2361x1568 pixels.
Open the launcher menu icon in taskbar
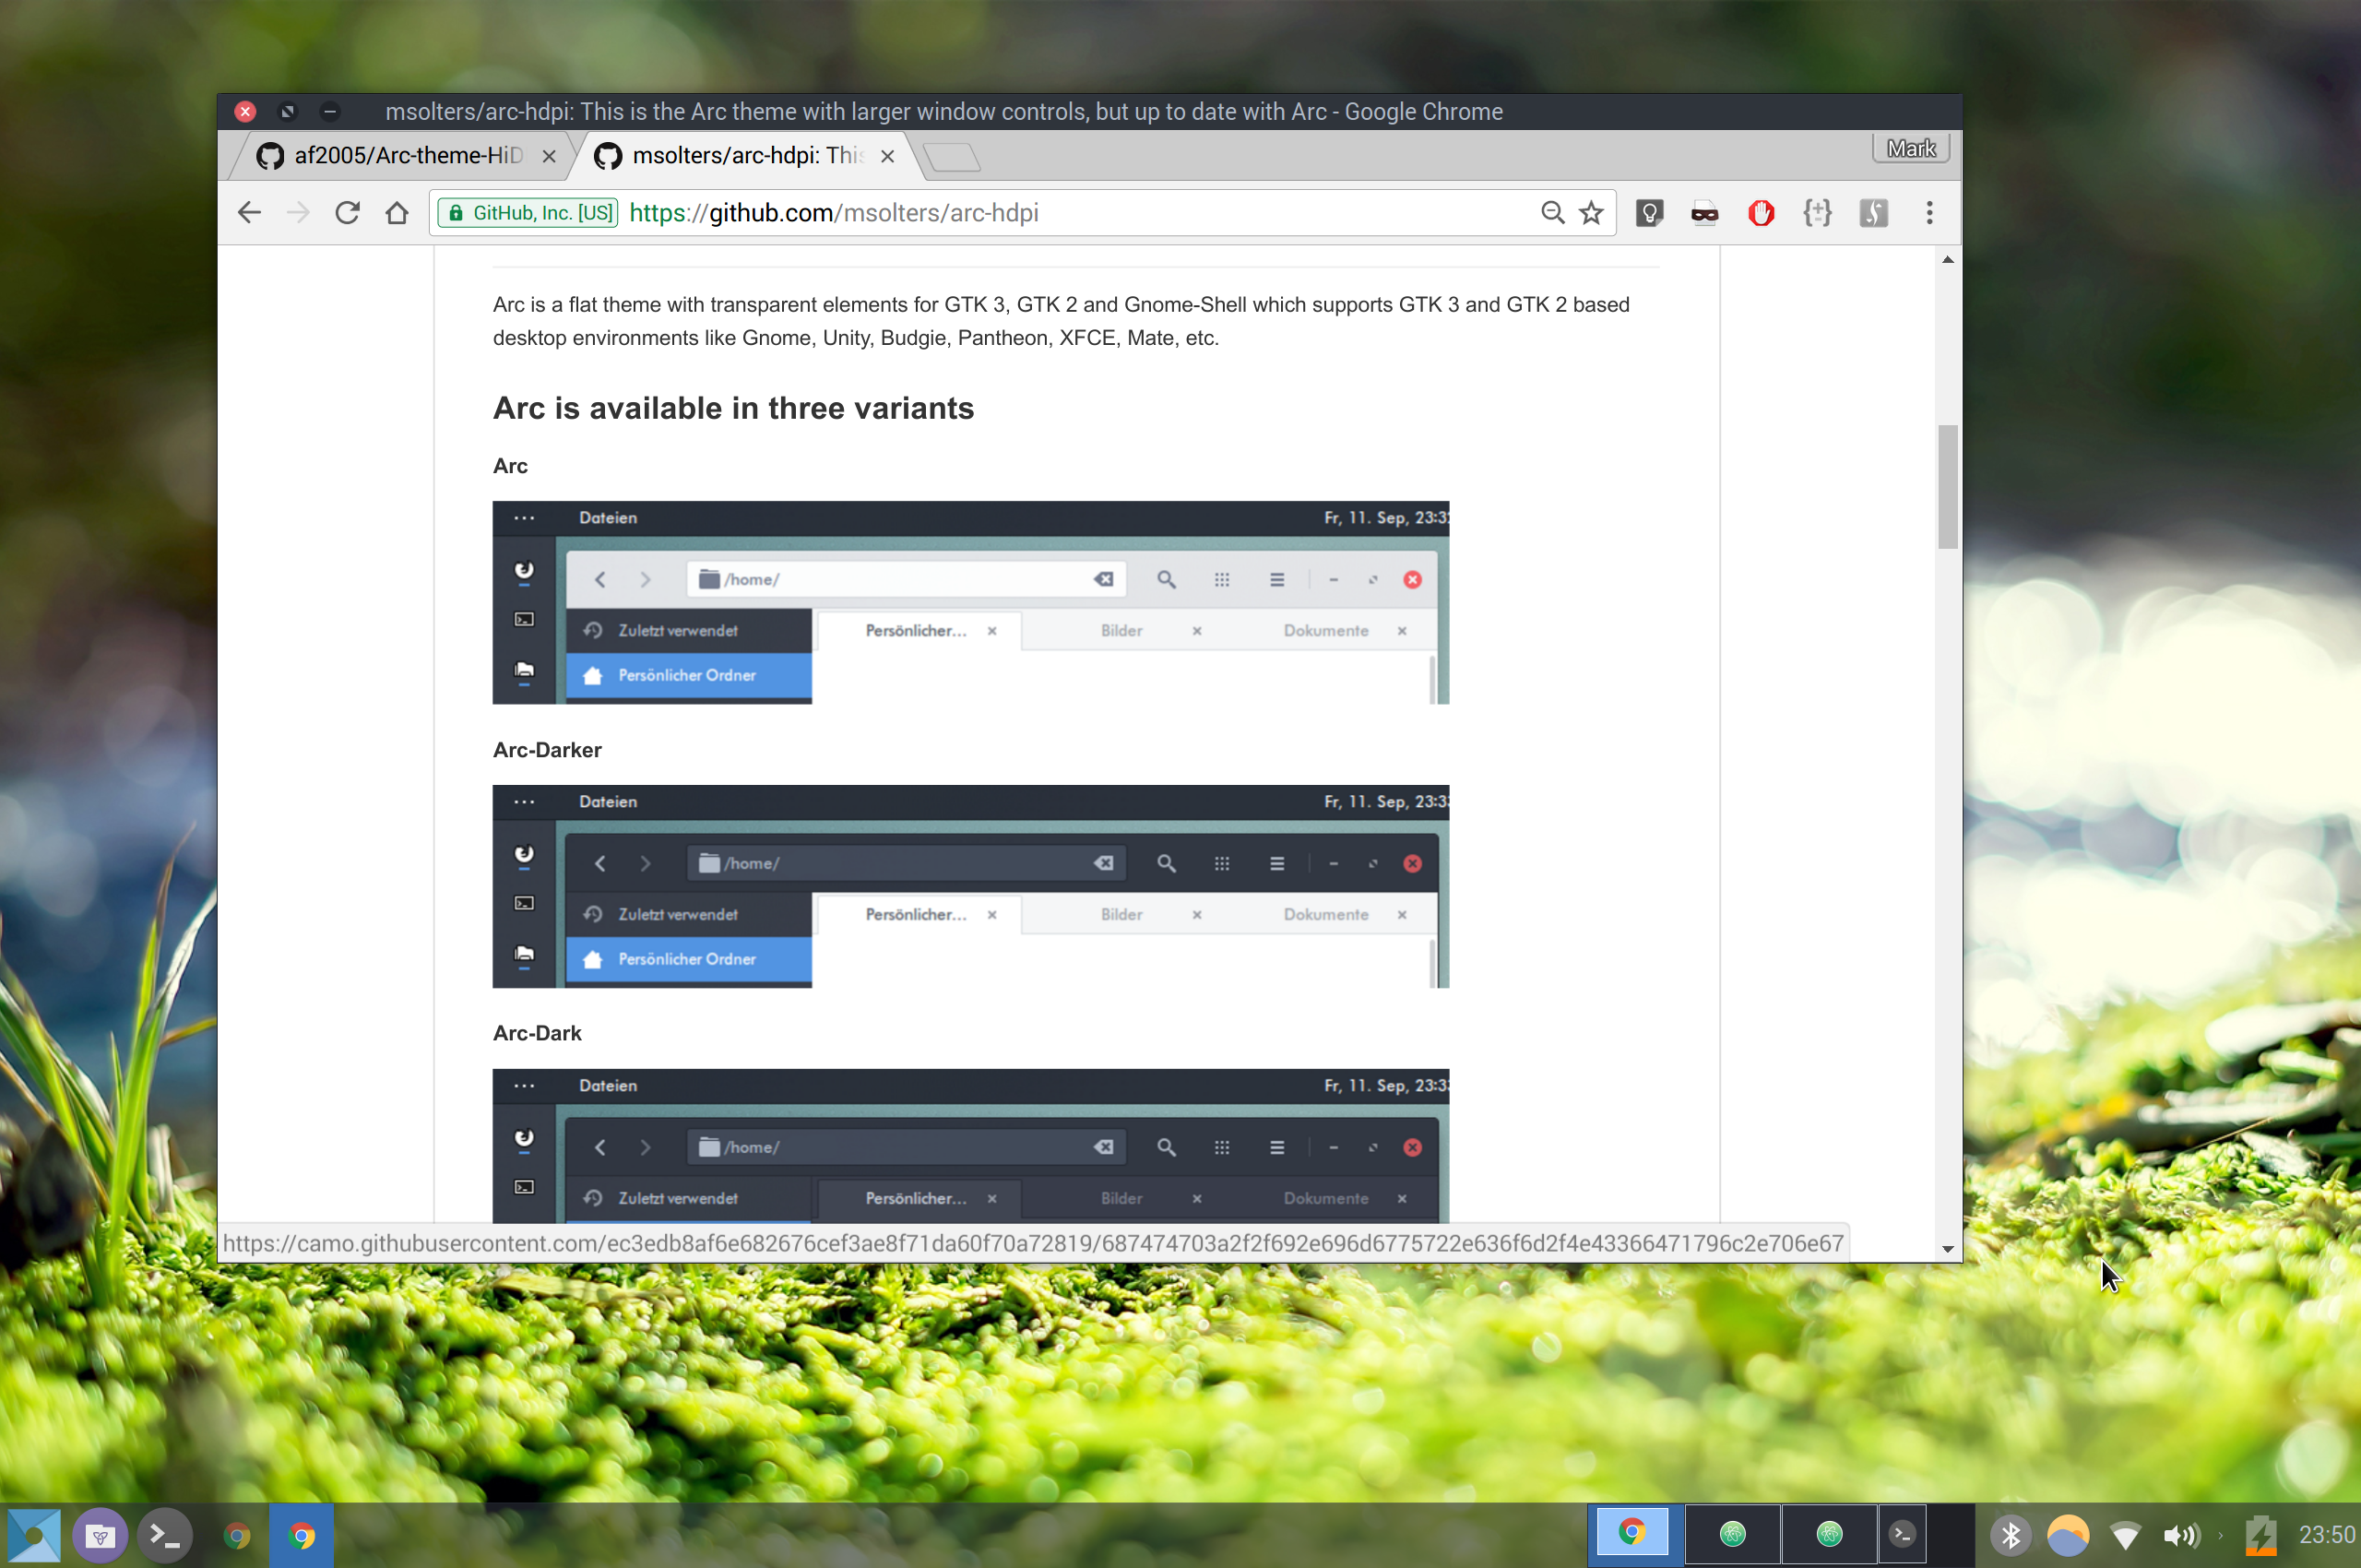click(x=33, y=1535)
